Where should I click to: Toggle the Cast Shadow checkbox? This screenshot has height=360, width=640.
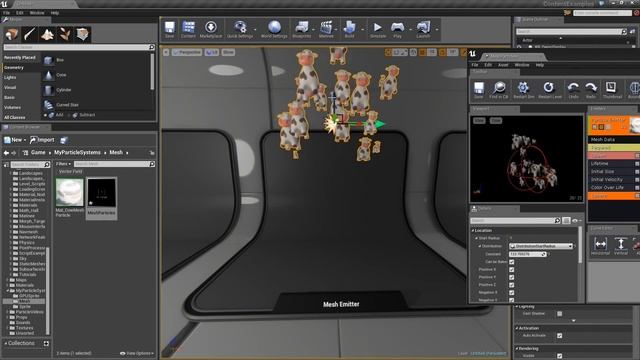pyautogui.click(x=560, y=313)
